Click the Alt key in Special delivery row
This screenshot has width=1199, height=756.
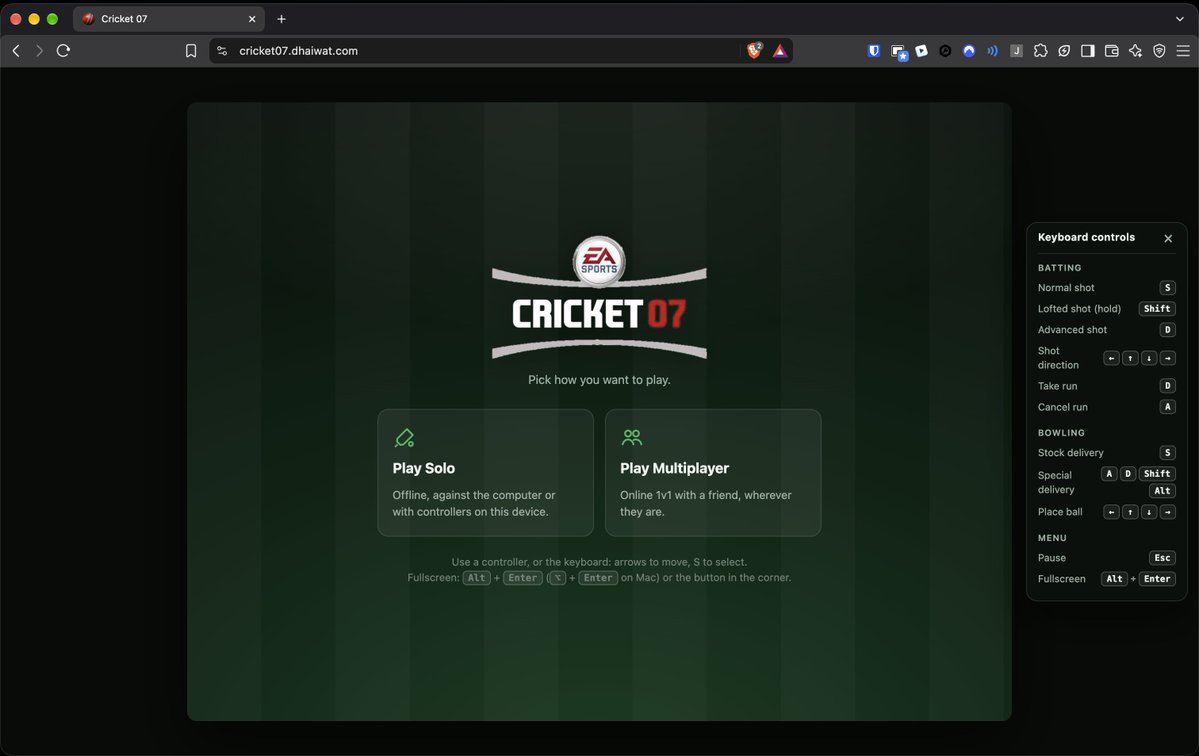[1162, 491]
